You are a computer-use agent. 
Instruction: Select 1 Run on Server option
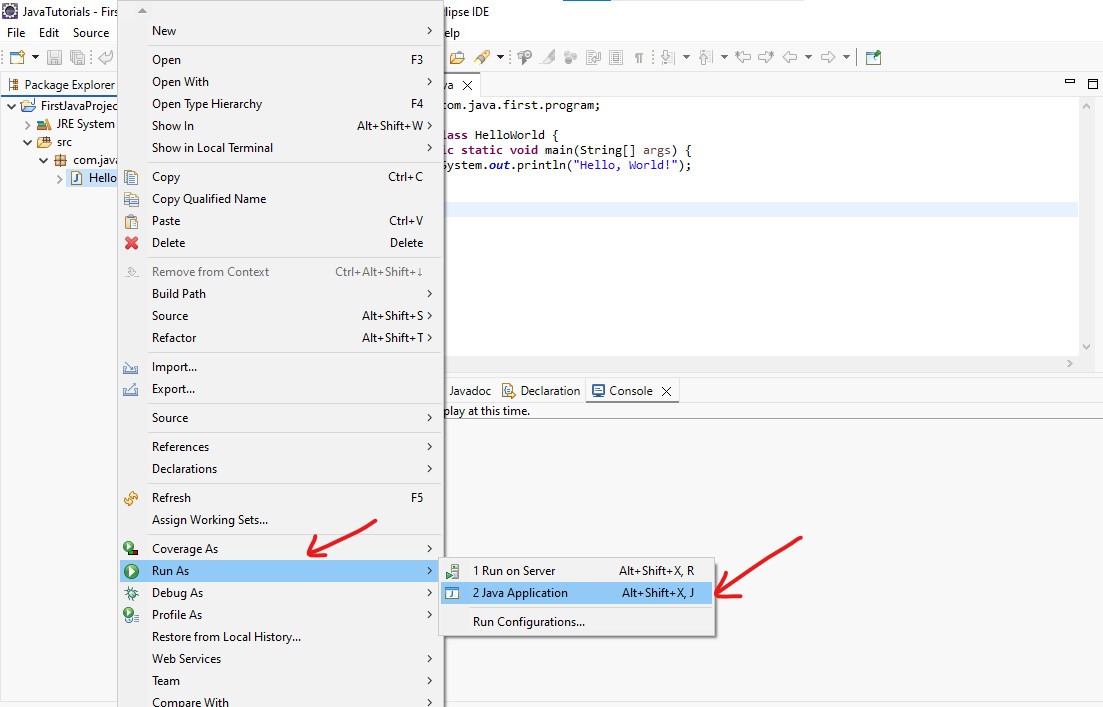coord(577,571)
